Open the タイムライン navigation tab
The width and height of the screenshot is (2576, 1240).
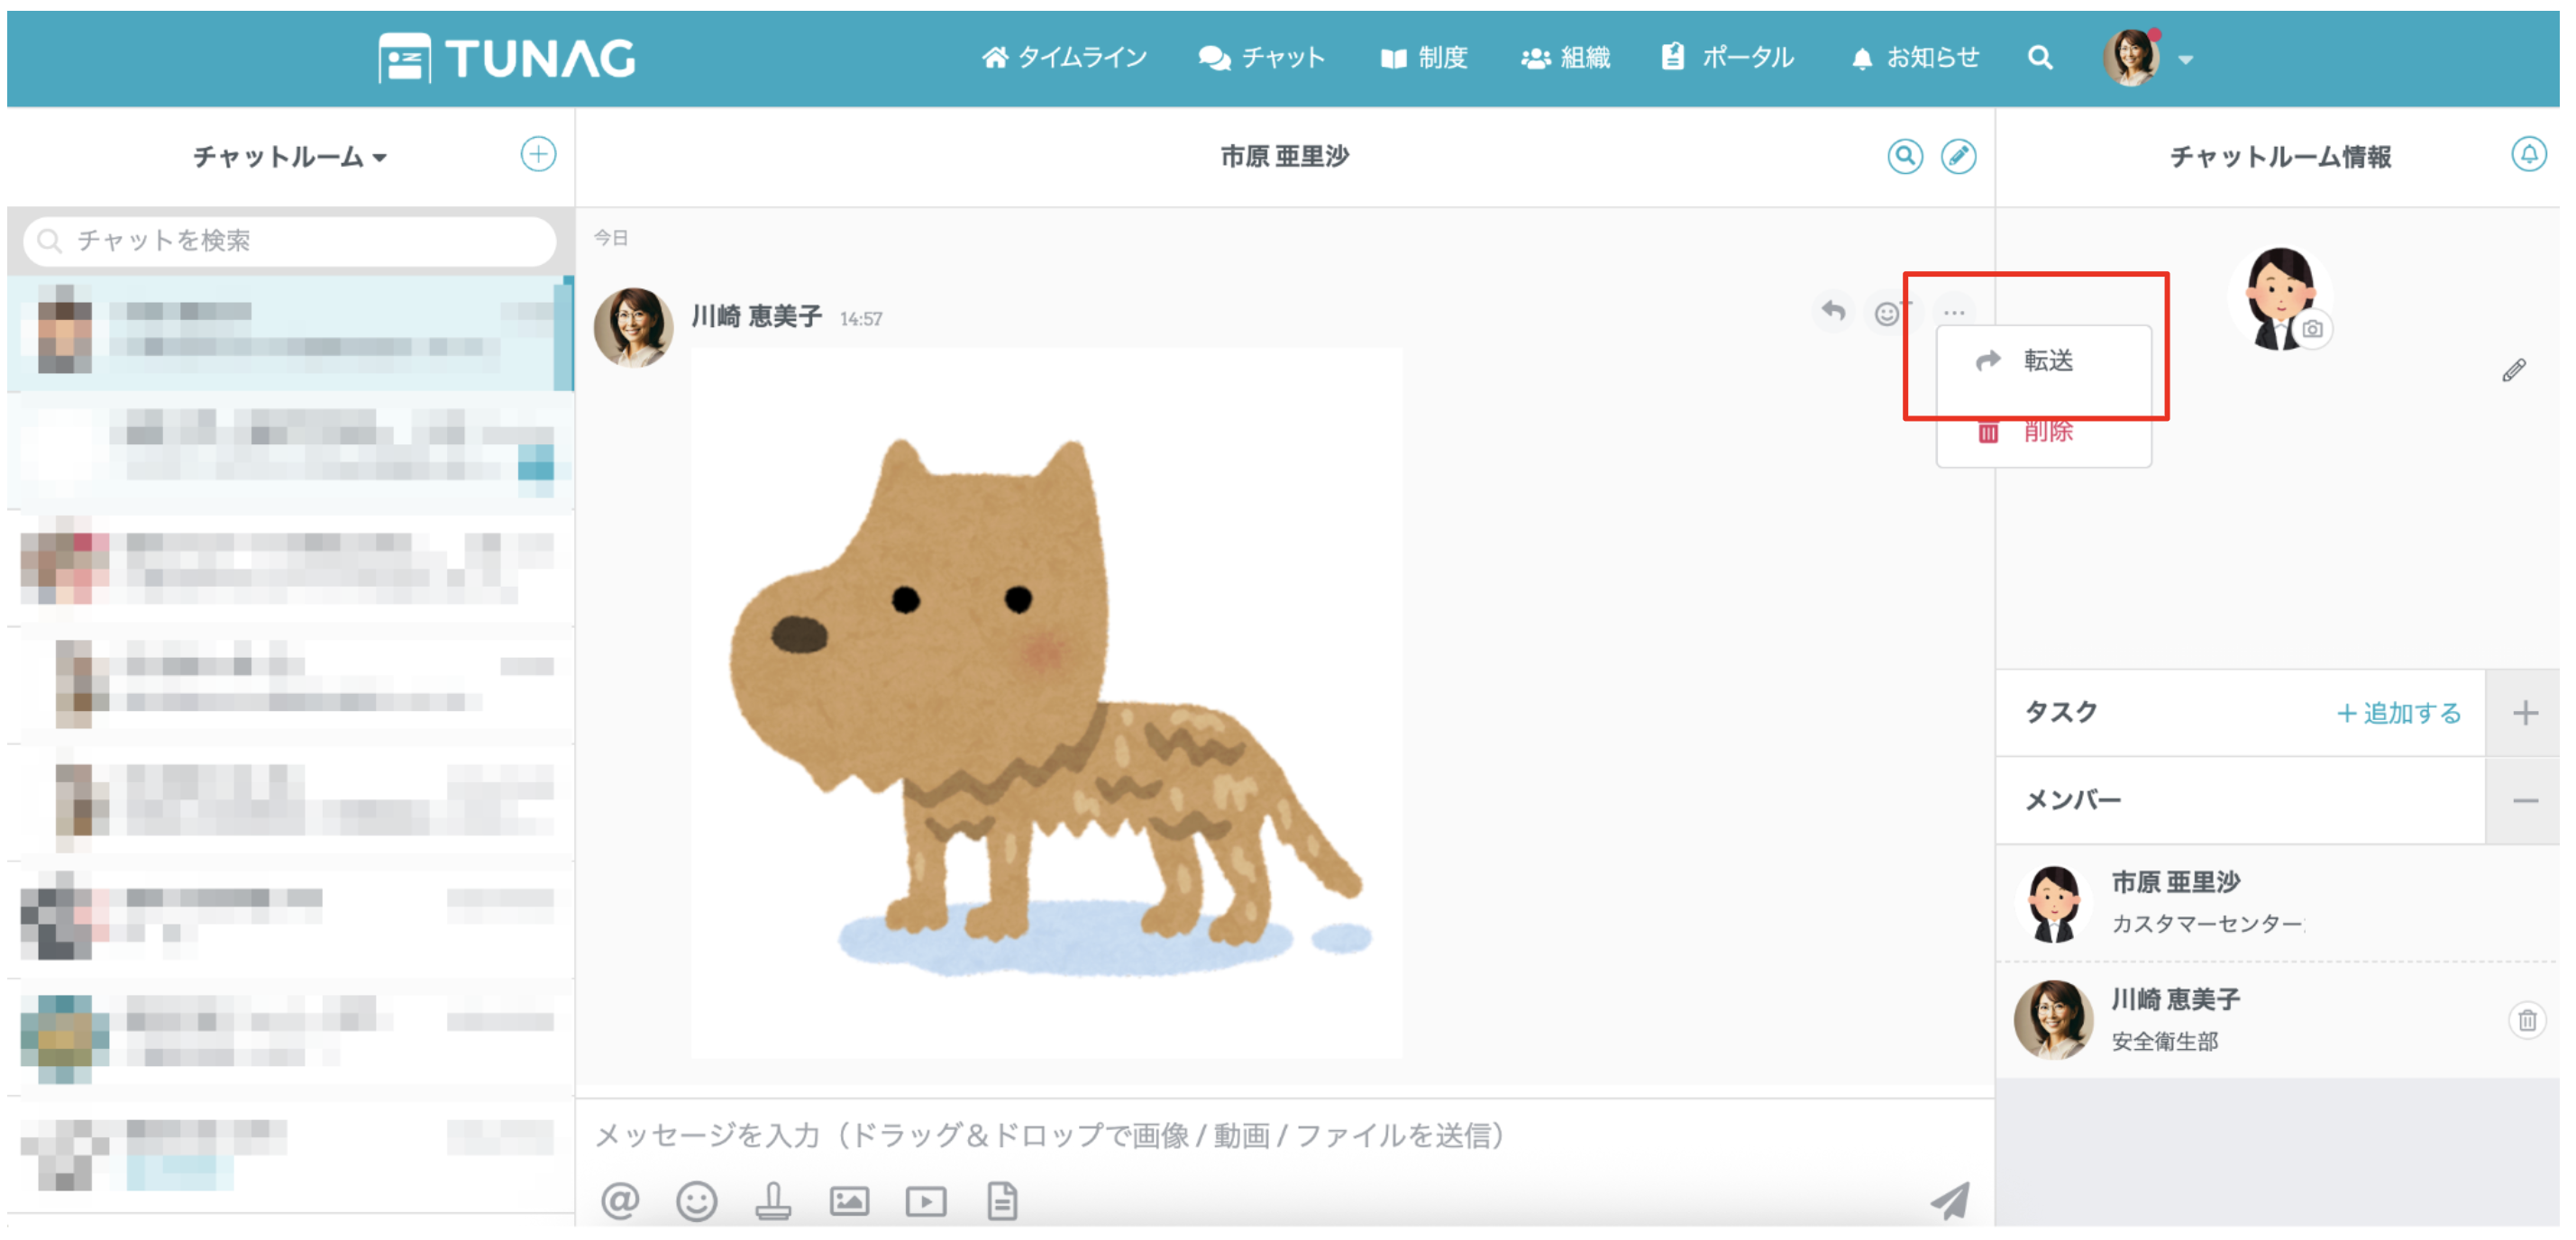pyautogui.click(x=1064, y=58)
